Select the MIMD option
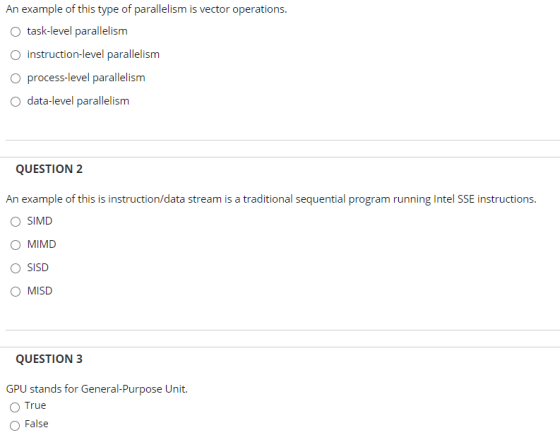 coord(15,245)
